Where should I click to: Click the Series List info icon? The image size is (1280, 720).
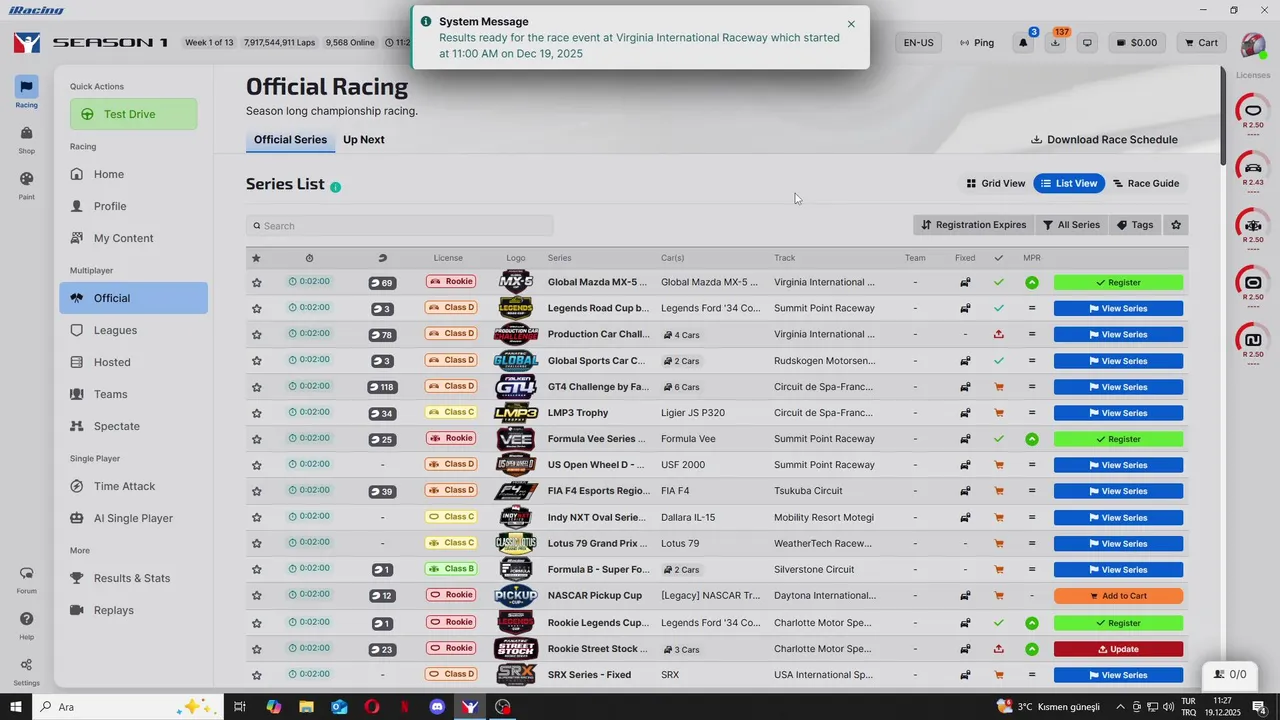pos(335,186)
